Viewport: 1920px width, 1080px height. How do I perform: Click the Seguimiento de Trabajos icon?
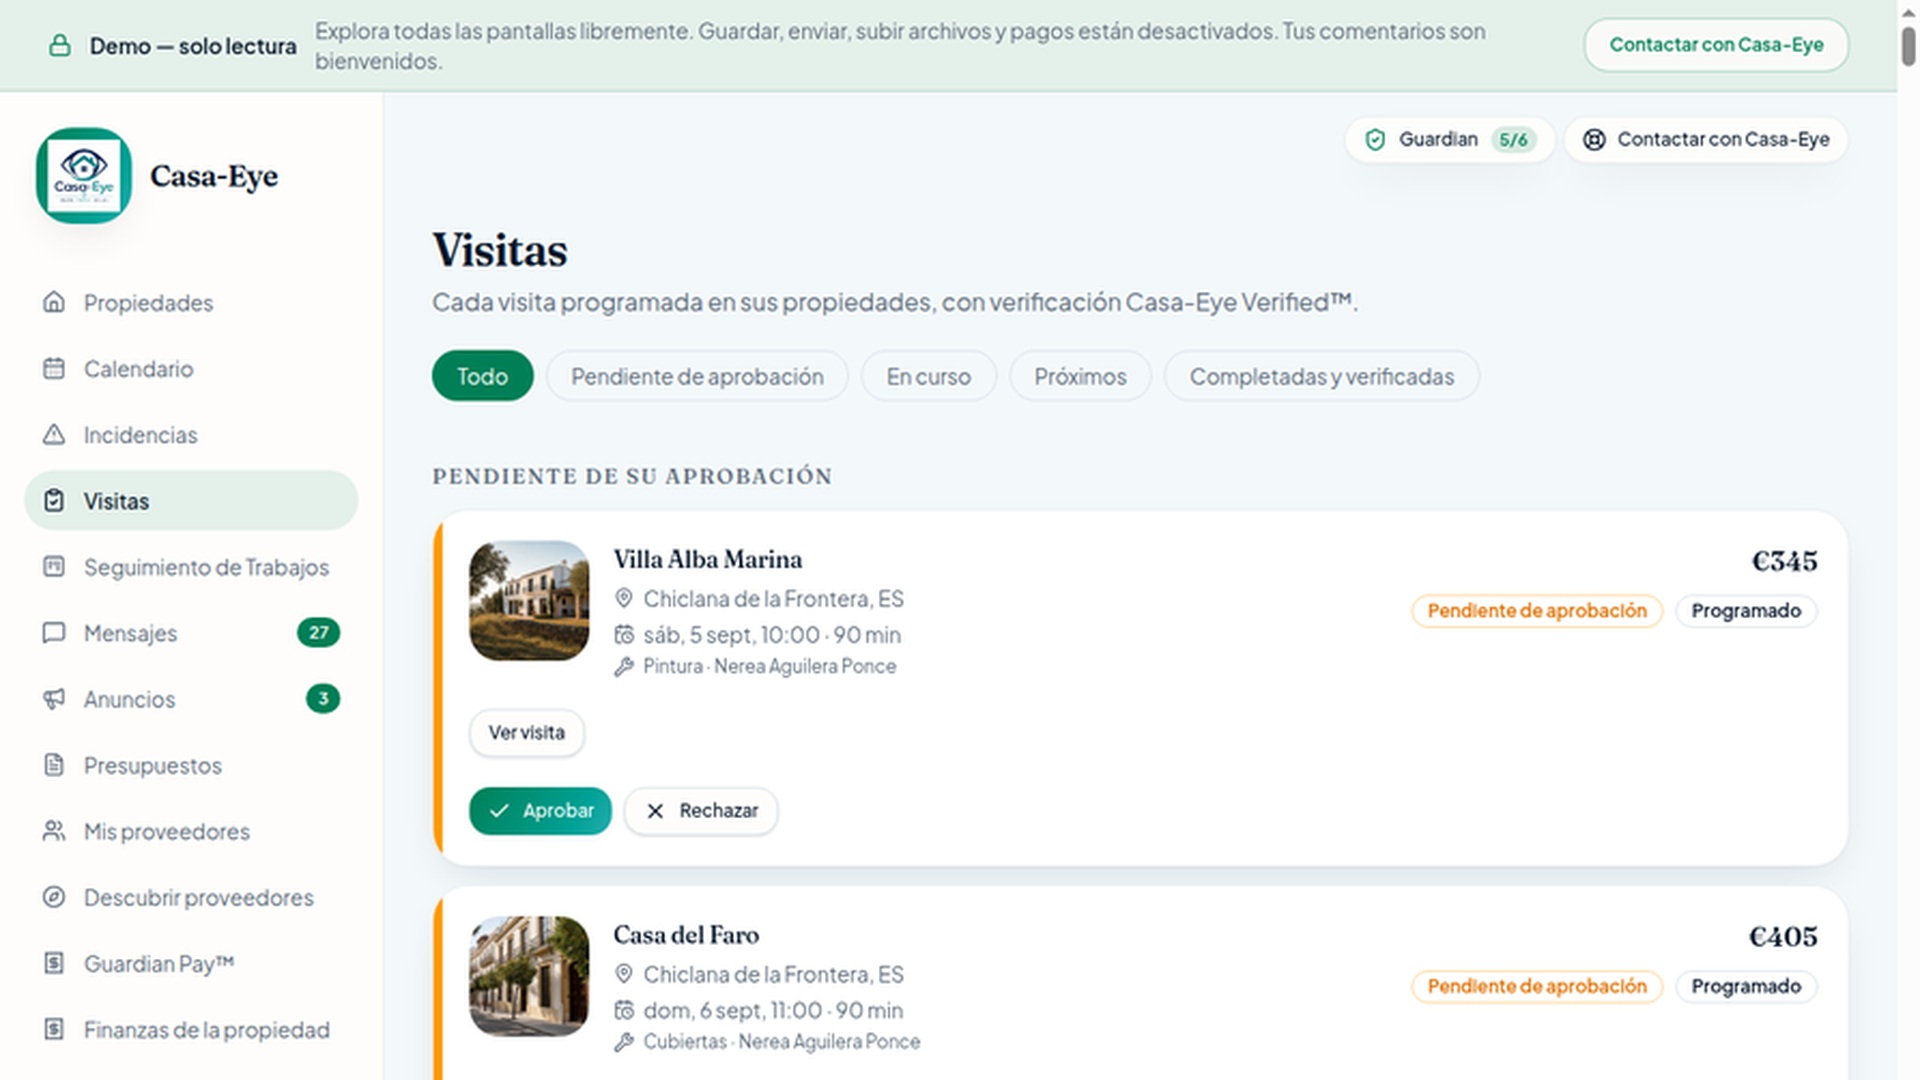coord(54,567)
